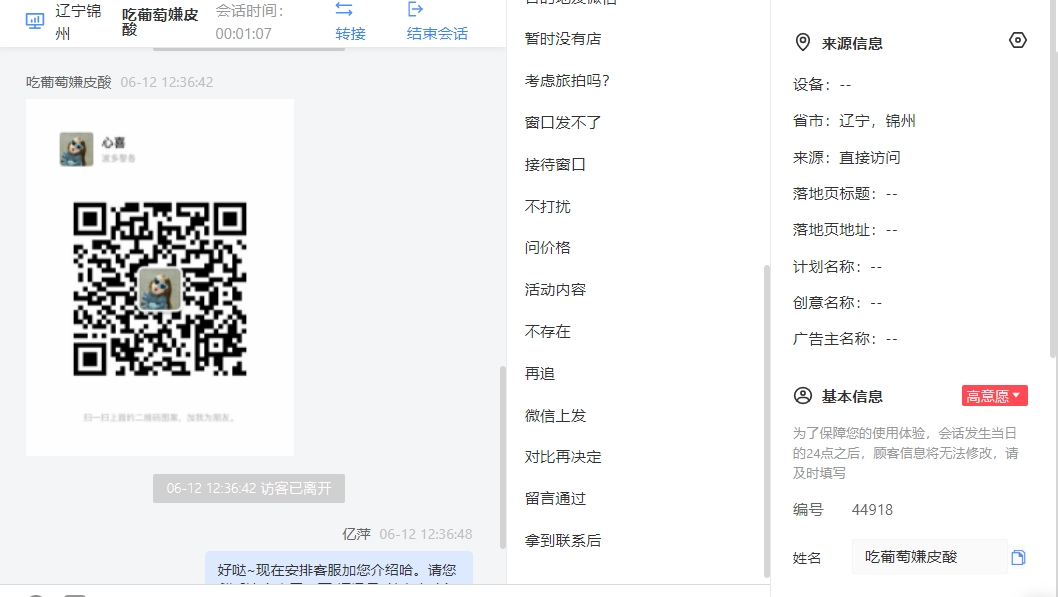Viewport: 1058px width, 597px height.
Task: Select quick reply 活动内容
Action: [555, 290]
